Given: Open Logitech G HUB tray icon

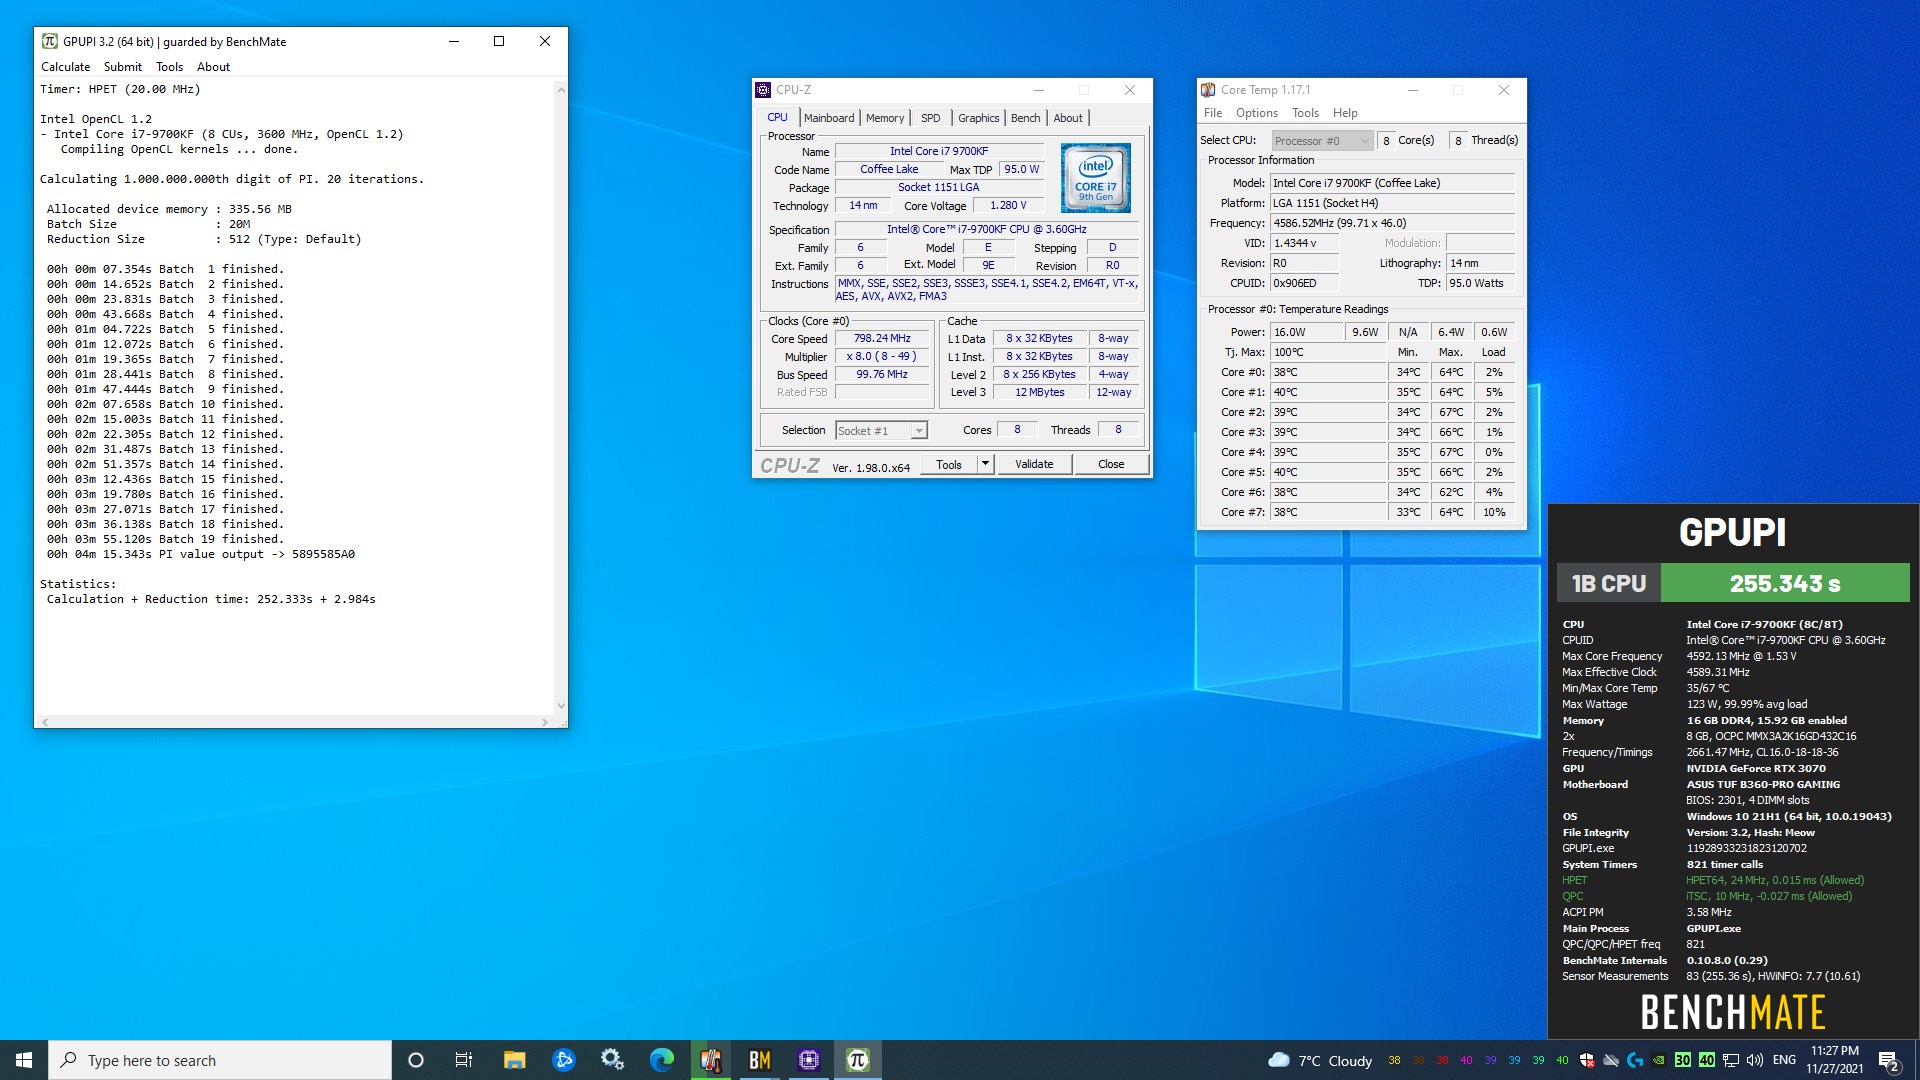Looking at the screenshot, I should click(1635, 1061).
